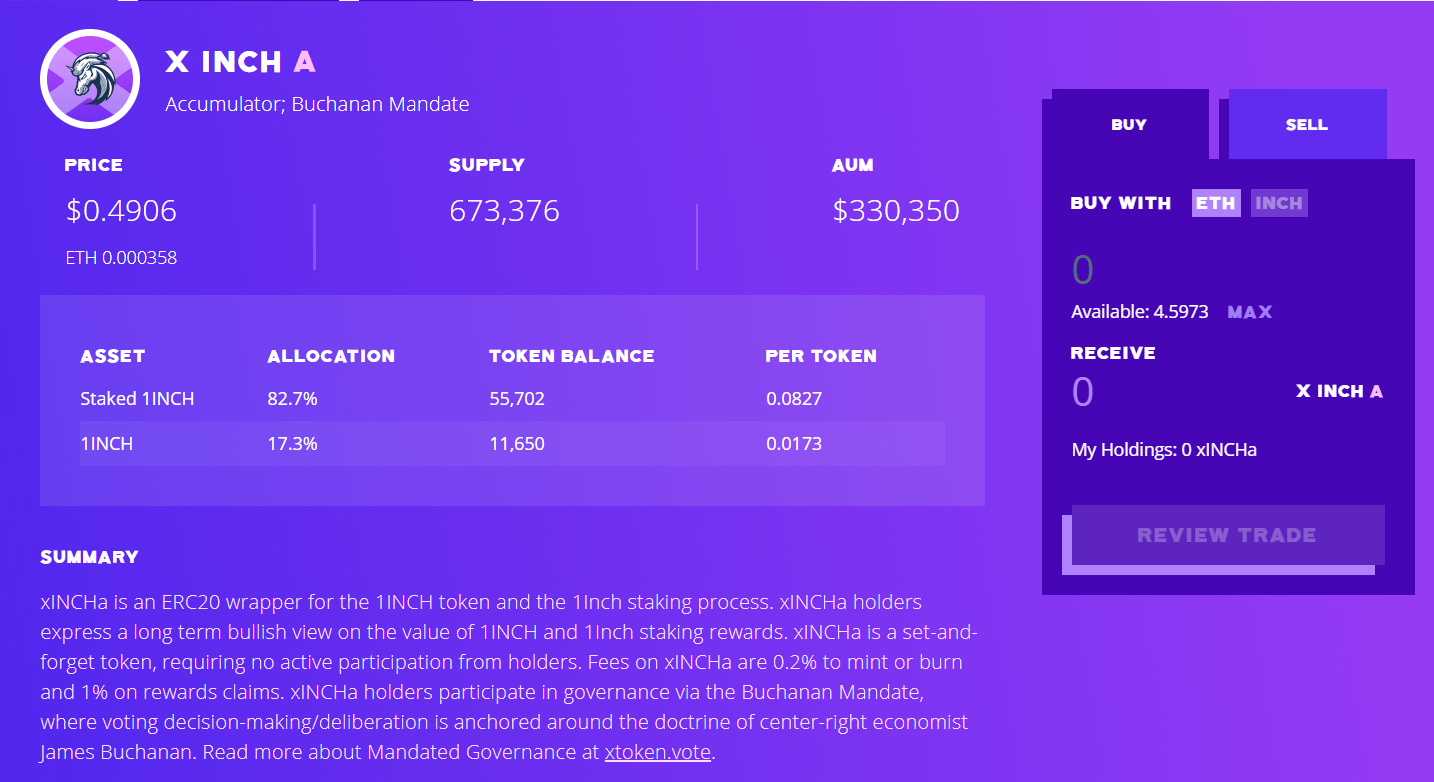
Task: Toggle INCH as the buy currency
Action: point(1279,202)
